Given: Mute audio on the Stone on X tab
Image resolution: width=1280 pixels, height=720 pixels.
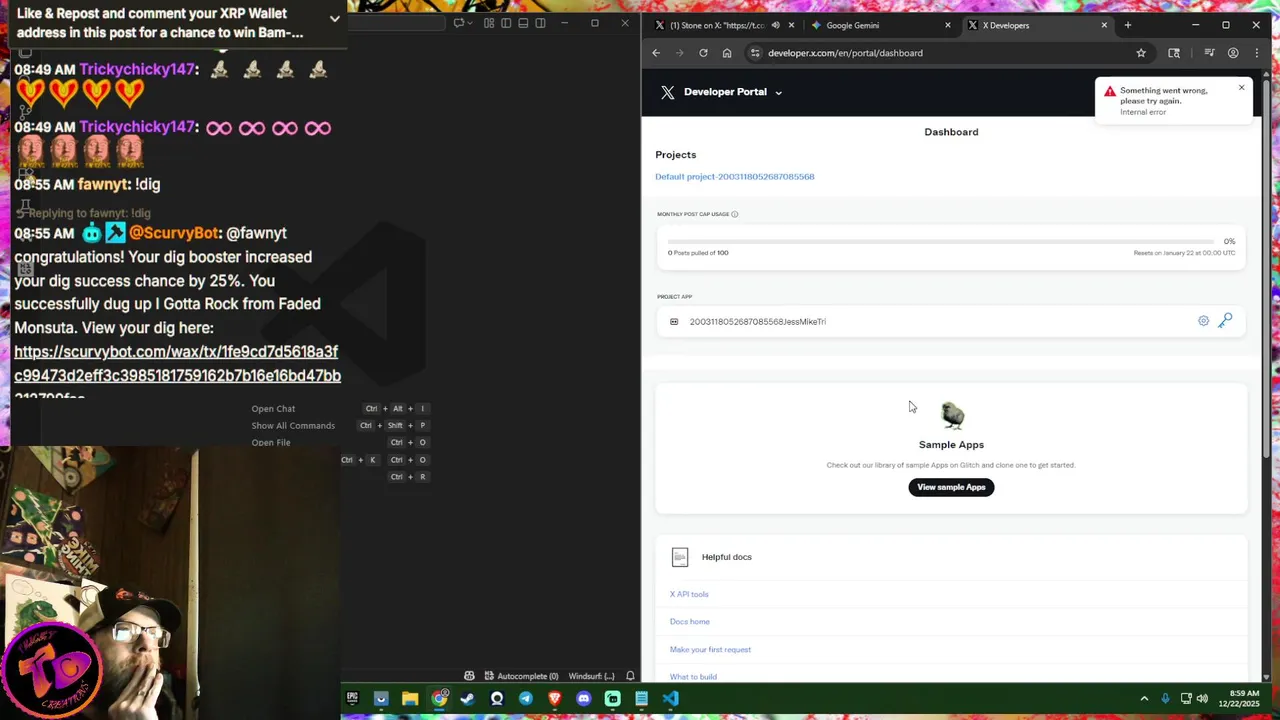Looking at the screenshot, I should pos(775,25).
